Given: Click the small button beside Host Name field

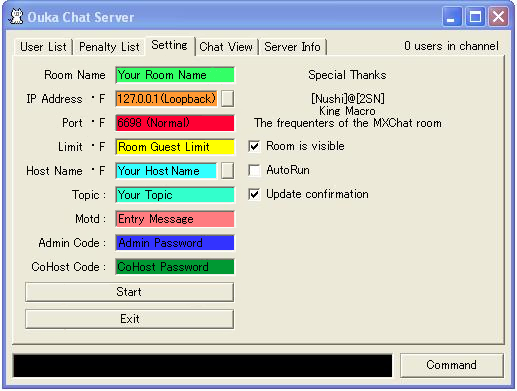Looking at the screenshot, I should point(227,171).
